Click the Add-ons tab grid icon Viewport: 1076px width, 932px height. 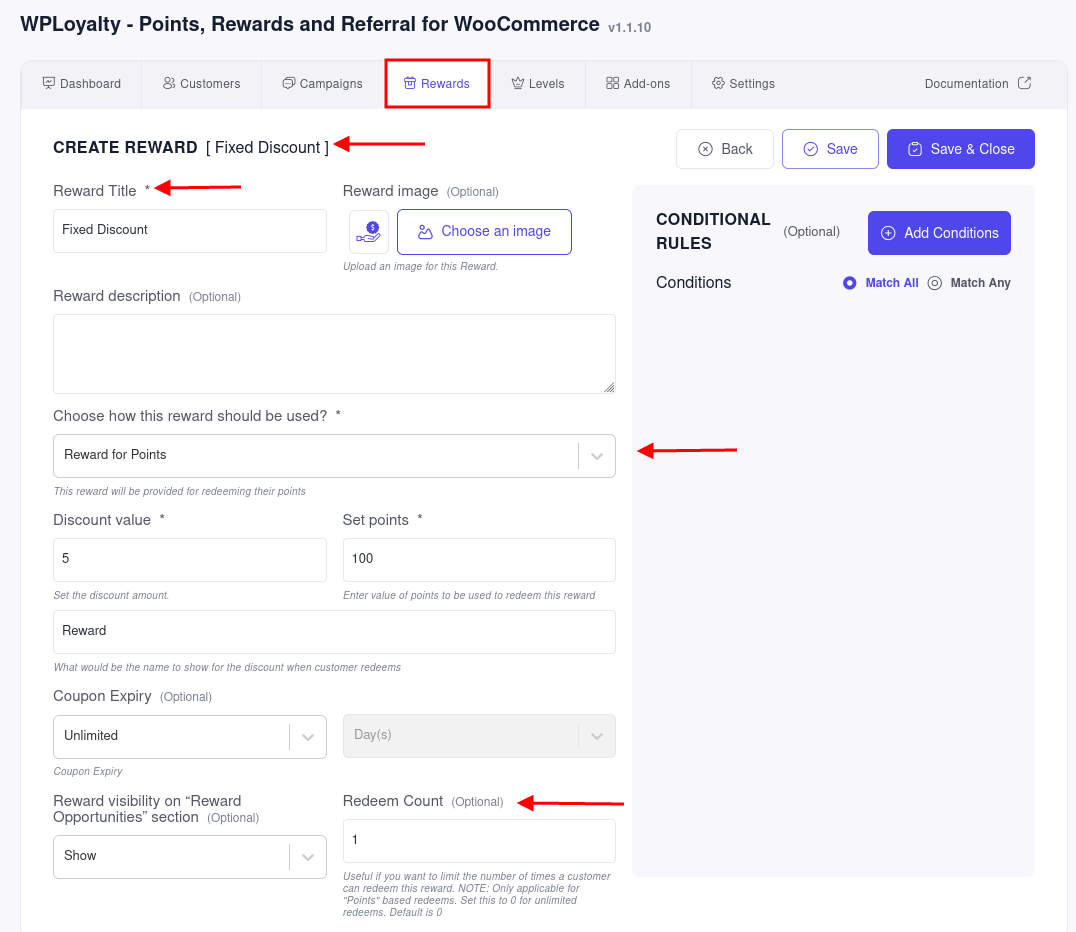pyautogui.click(x=613, y=83)
